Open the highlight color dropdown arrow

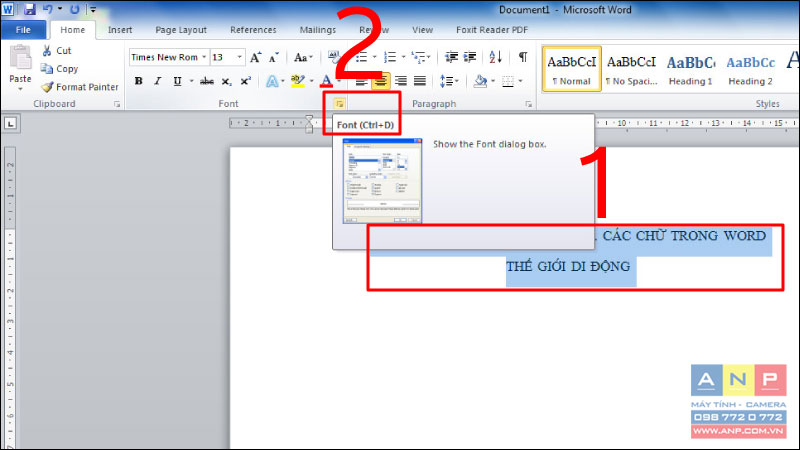(311, 81)
